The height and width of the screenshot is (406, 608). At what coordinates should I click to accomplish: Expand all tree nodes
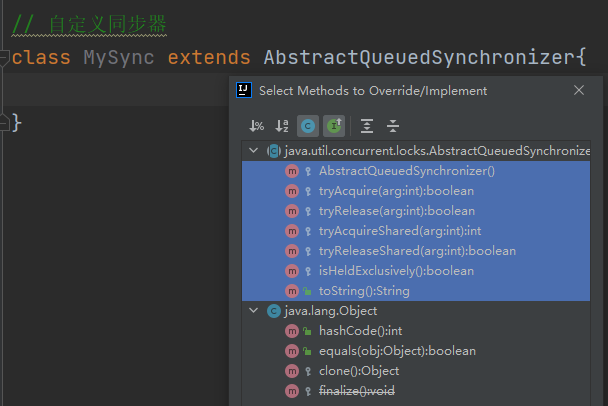click(x=367, y=126)
